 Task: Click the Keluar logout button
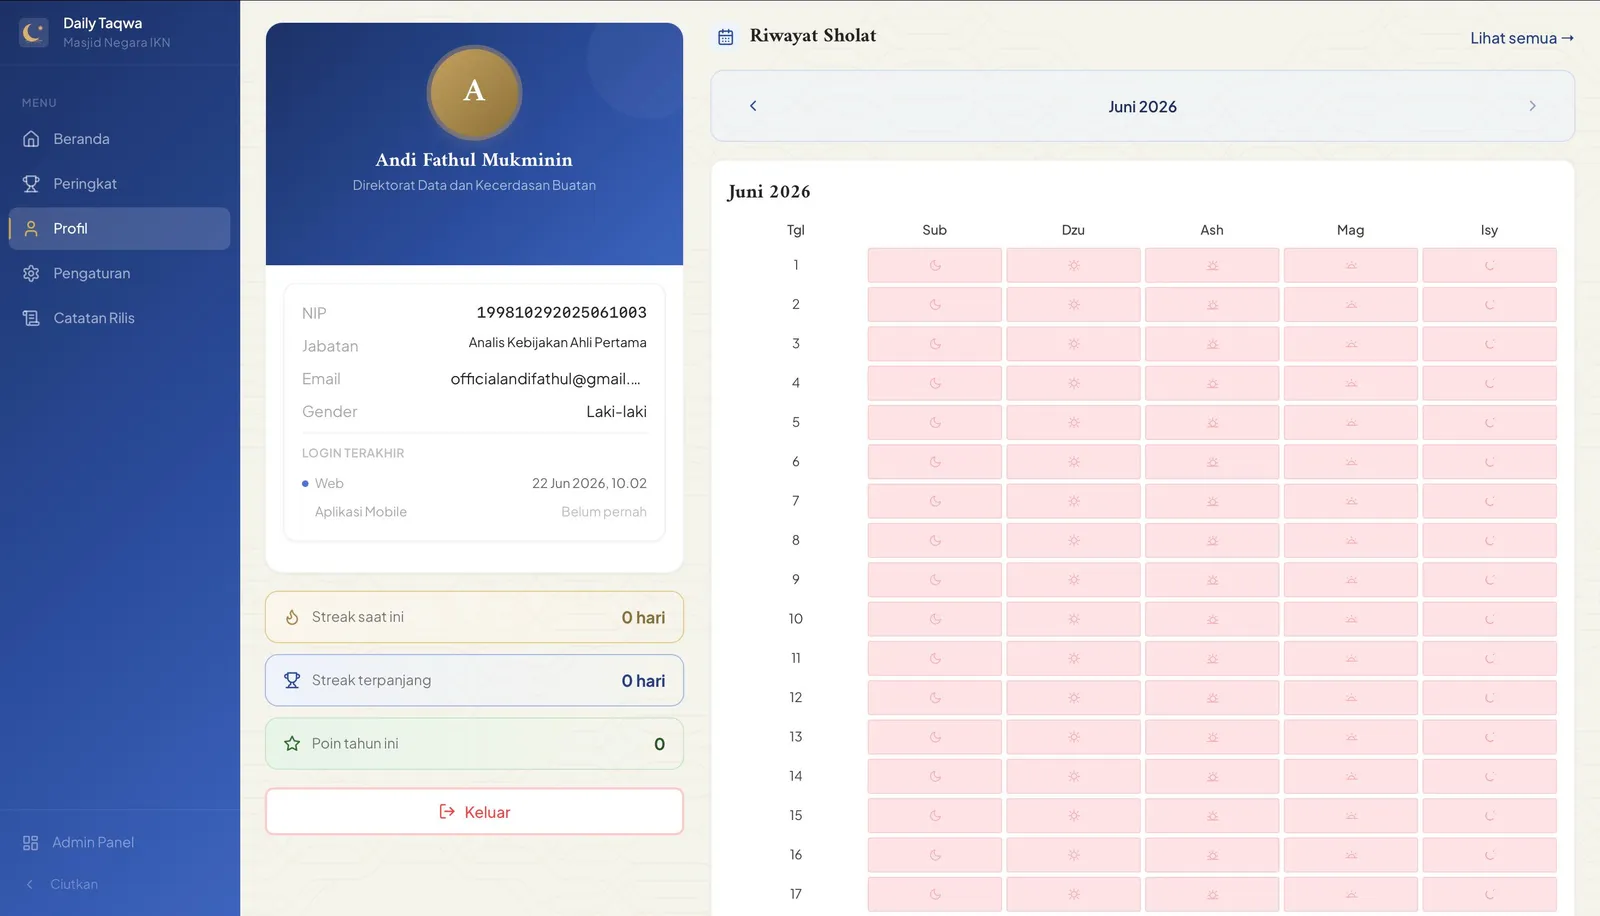[x=474, y=812]
